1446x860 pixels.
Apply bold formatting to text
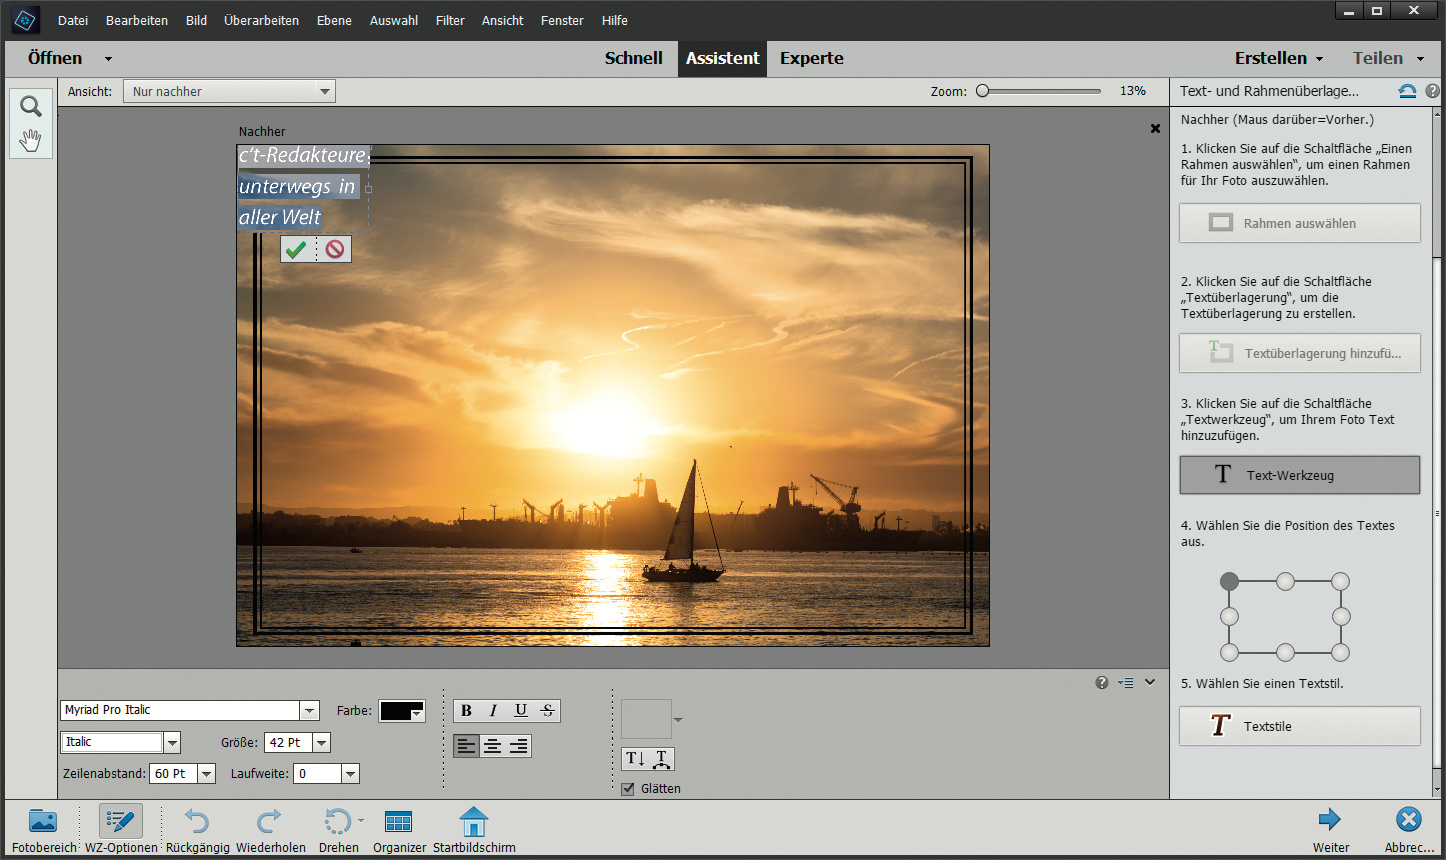(x=466, y=711)
